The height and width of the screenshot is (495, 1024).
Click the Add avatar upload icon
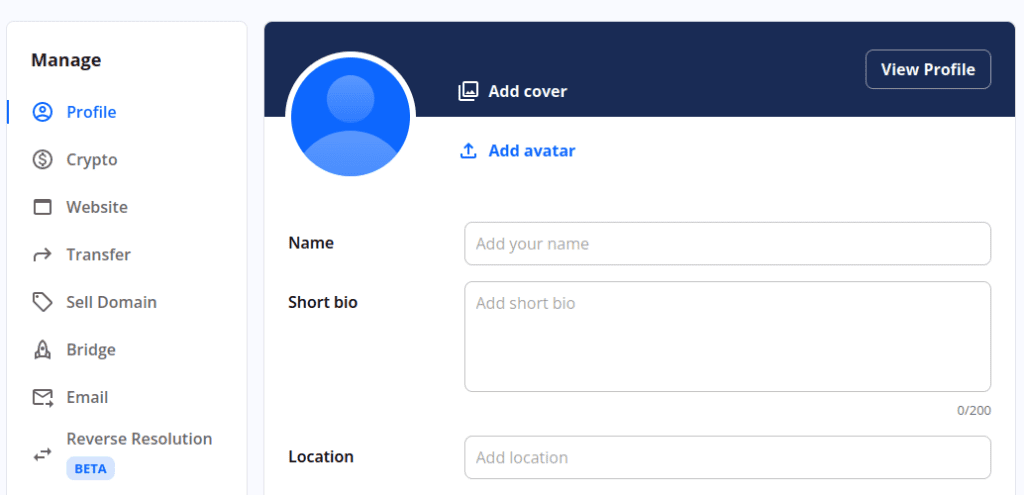coord(468,151)
